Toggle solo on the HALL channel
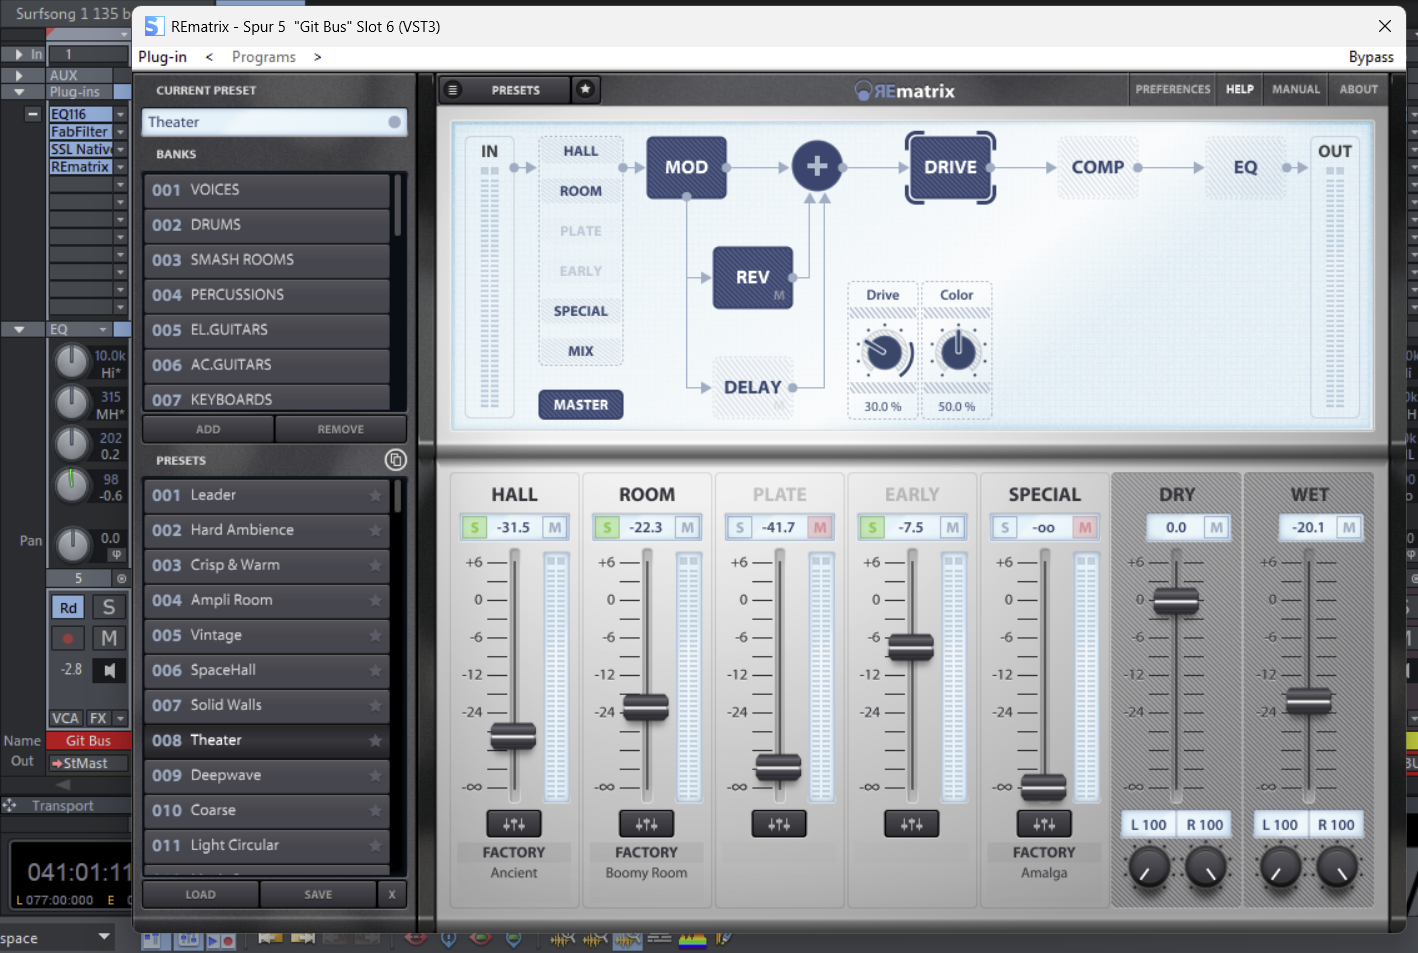Screen dimensions: 1418x953 point(474,528)
